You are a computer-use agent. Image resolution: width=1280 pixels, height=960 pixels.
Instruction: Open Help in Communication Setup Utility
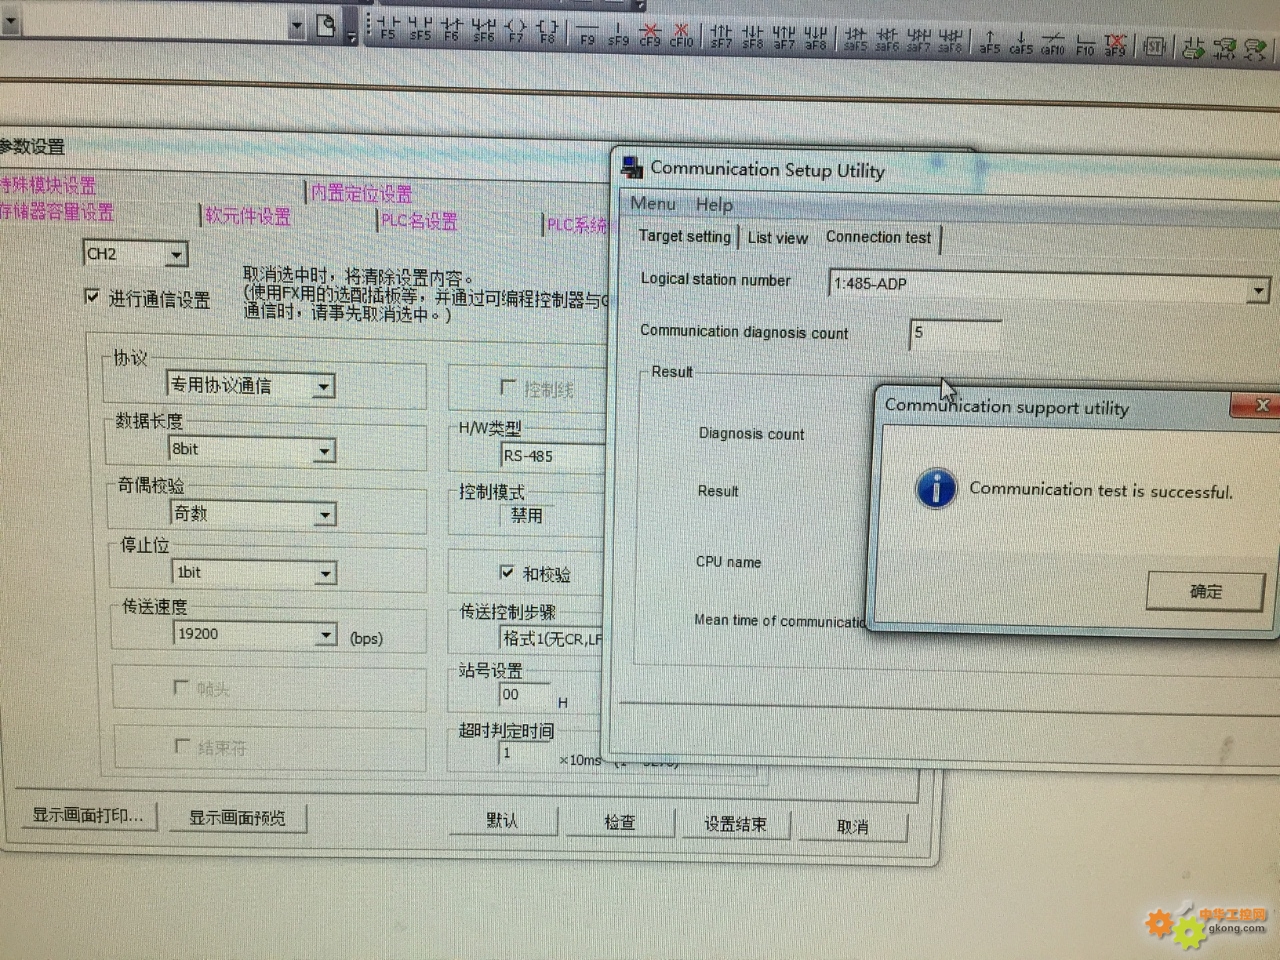(x=715, y=204)
